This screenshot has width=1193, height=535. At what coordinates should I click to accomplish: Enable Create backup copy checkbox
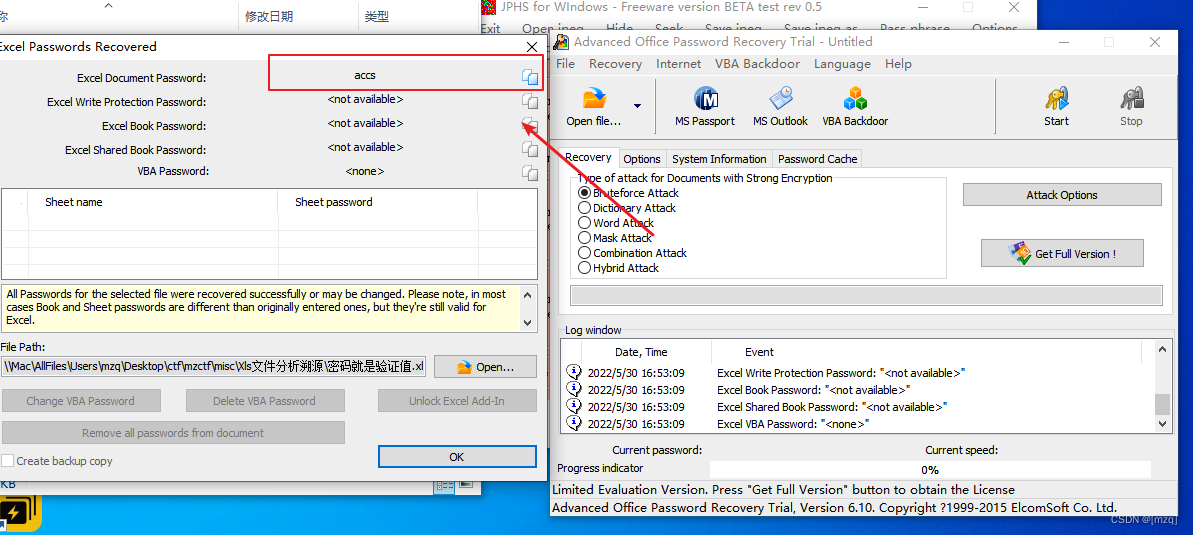pyautogui.click(x=8, y=460)
